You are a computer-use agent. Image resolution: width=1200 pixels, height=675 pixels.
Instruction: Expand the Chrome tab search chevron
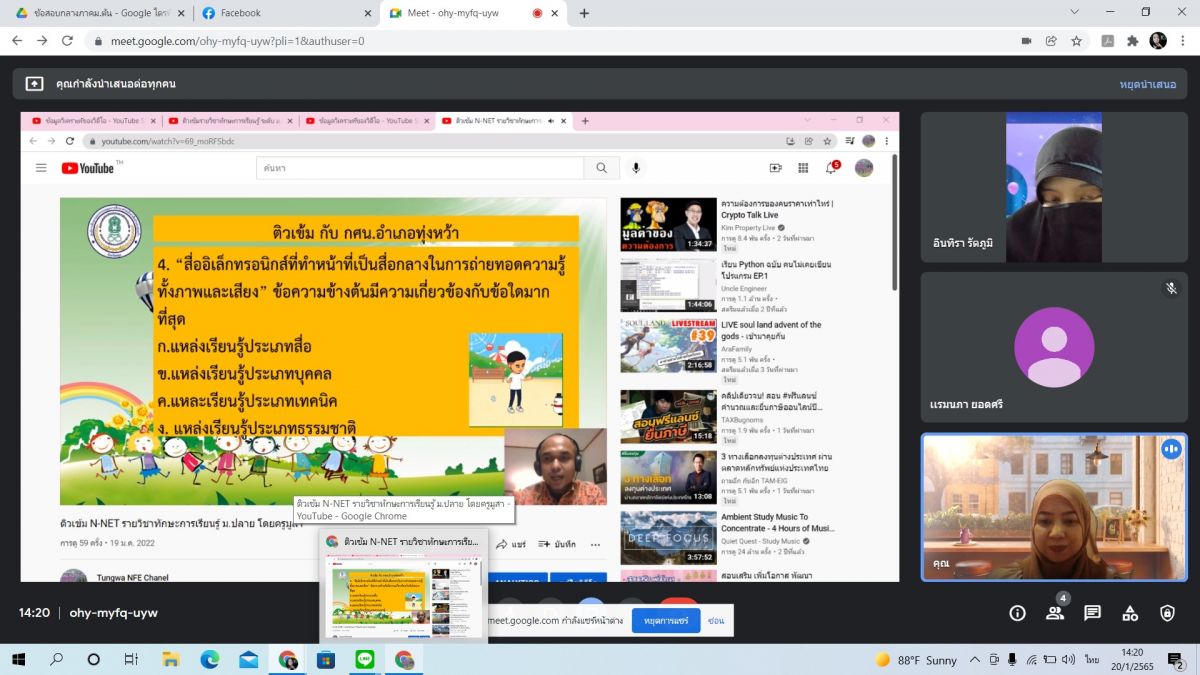pos(1074,12)
